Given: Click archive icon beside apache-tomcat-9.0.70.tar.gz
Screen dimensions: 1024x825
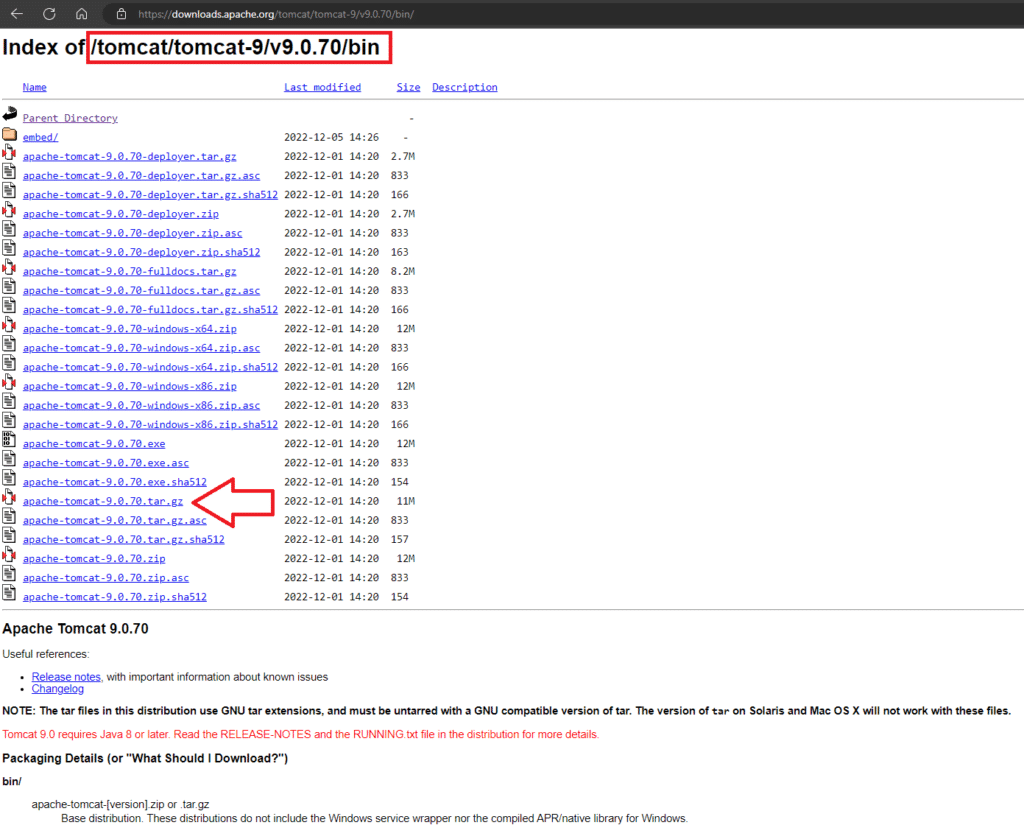Looking at the screenshot, I should click(x=9, y=498).
